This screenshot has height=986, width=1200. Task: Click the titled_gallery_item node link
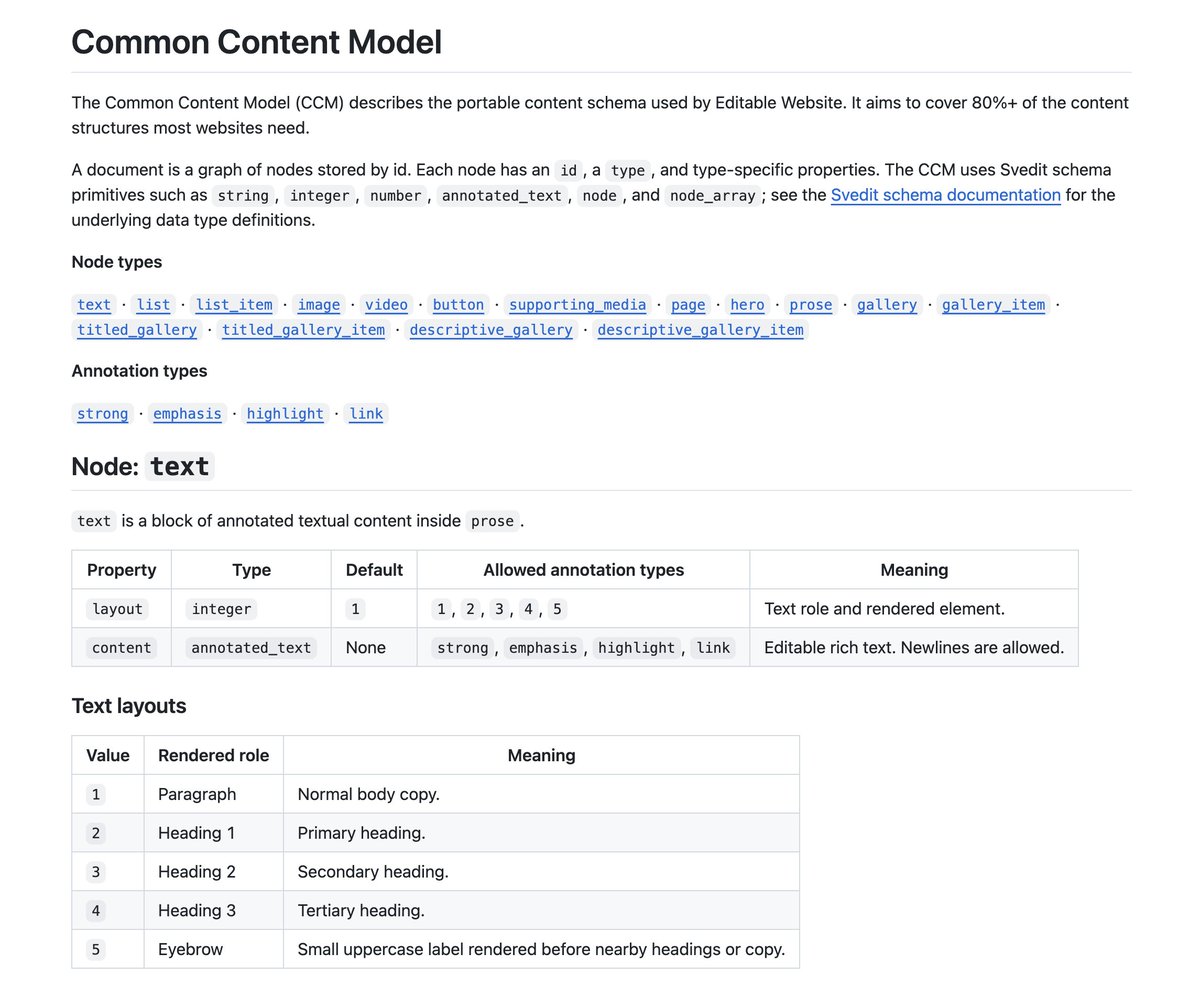(303, 330)
